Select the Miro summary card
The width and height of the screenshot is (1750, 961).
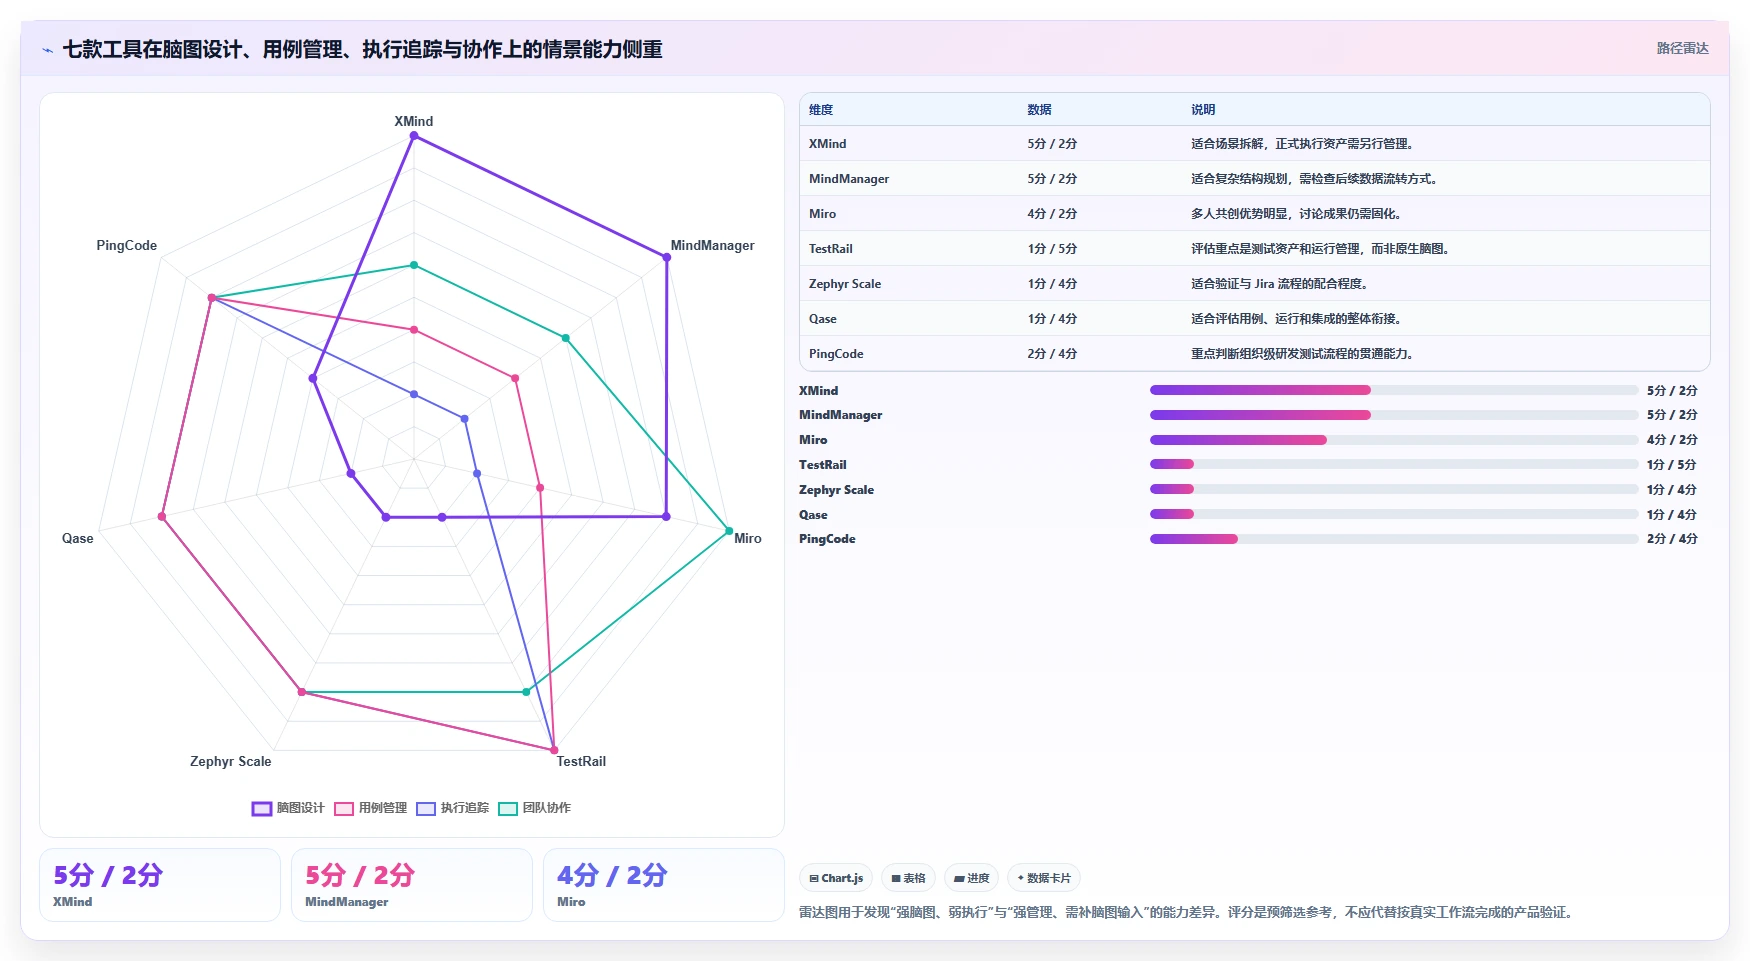[x=664, y=885]
